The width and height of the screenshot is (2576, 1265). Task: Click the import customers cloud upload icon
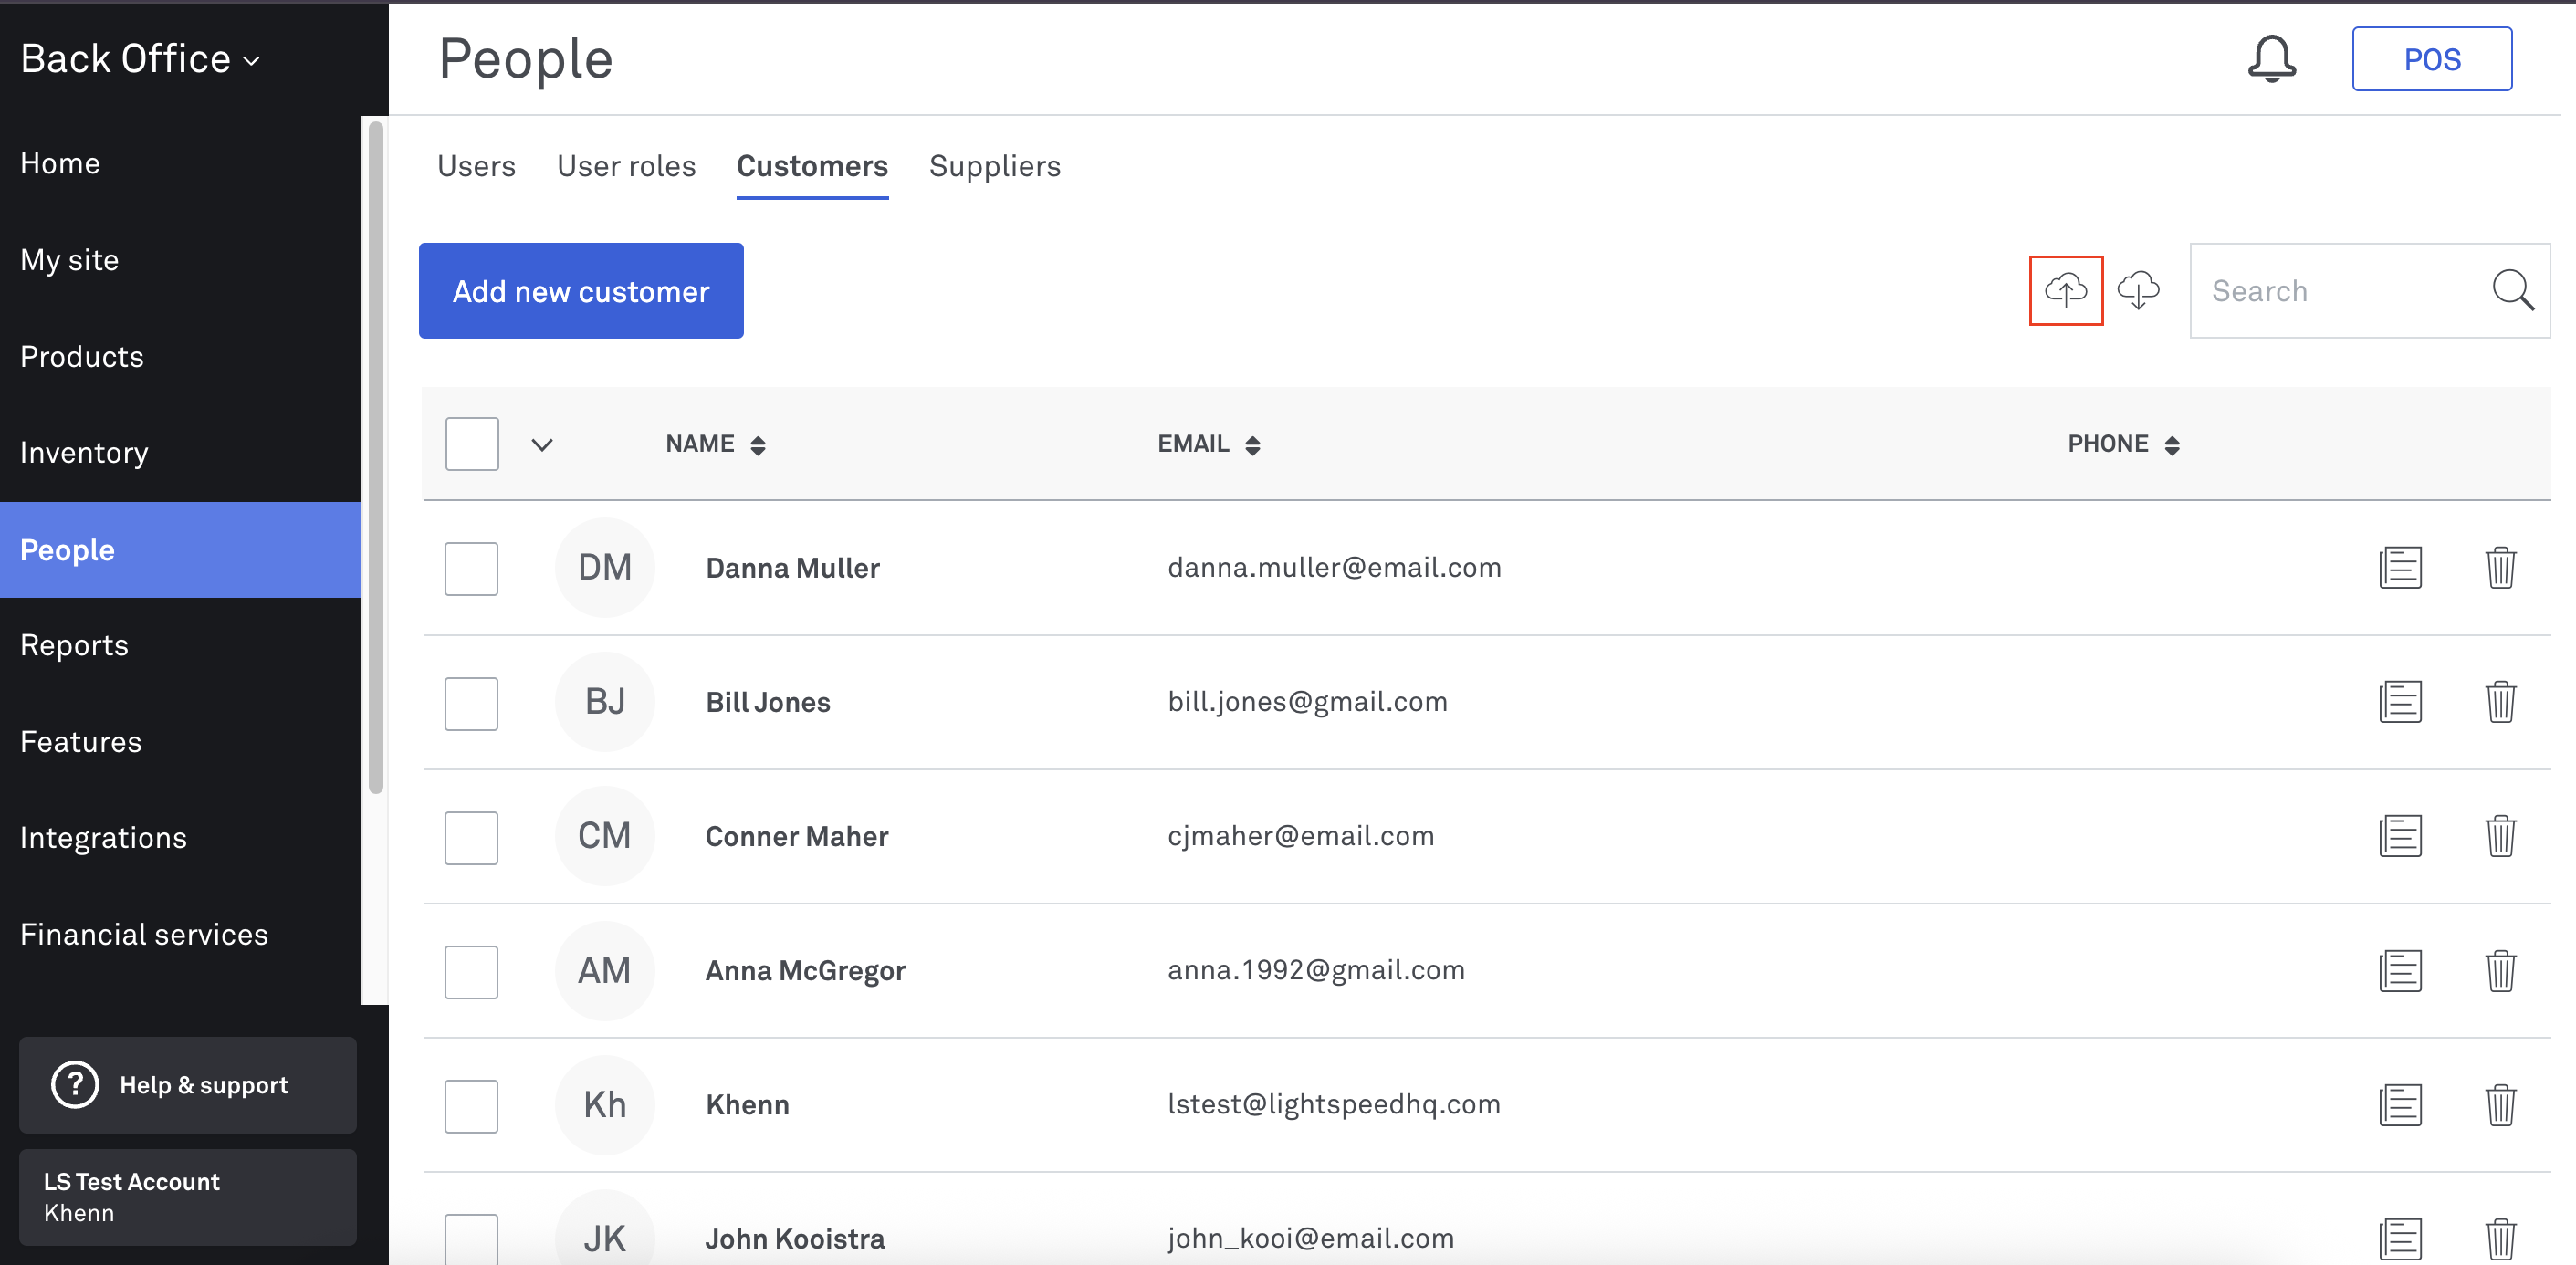pos(2065,290)
